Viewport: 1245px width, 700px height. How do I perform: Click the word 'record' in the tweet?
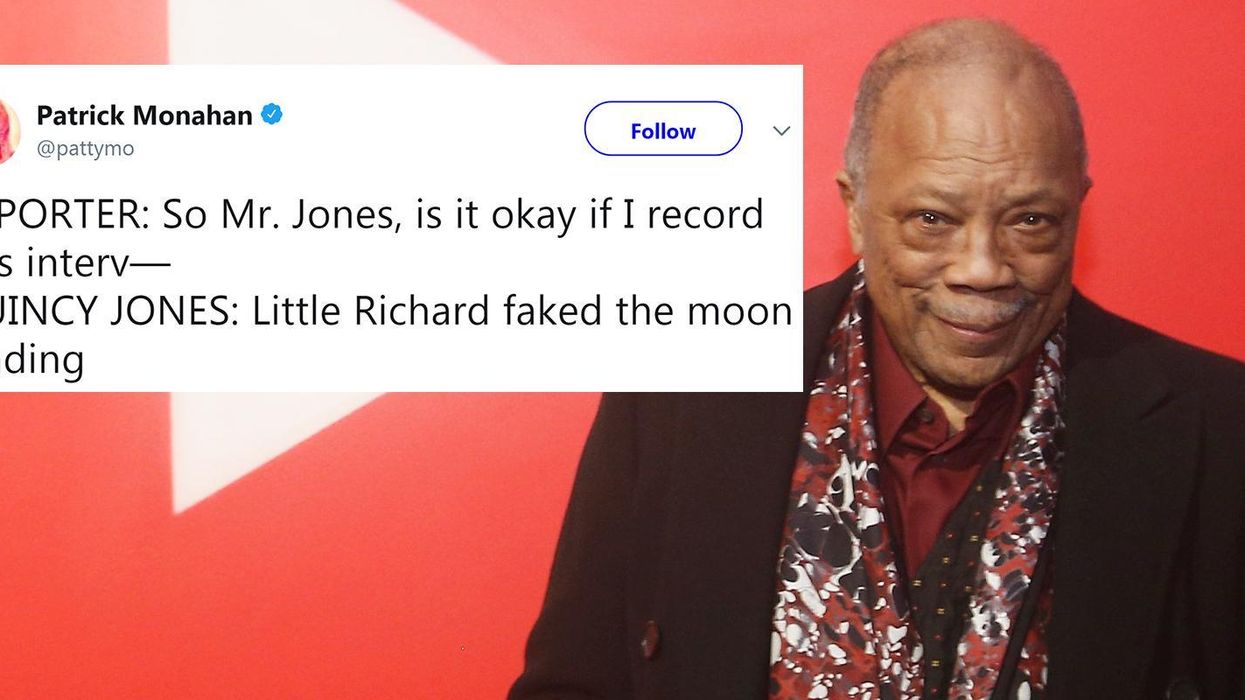(x=704, y=216)
